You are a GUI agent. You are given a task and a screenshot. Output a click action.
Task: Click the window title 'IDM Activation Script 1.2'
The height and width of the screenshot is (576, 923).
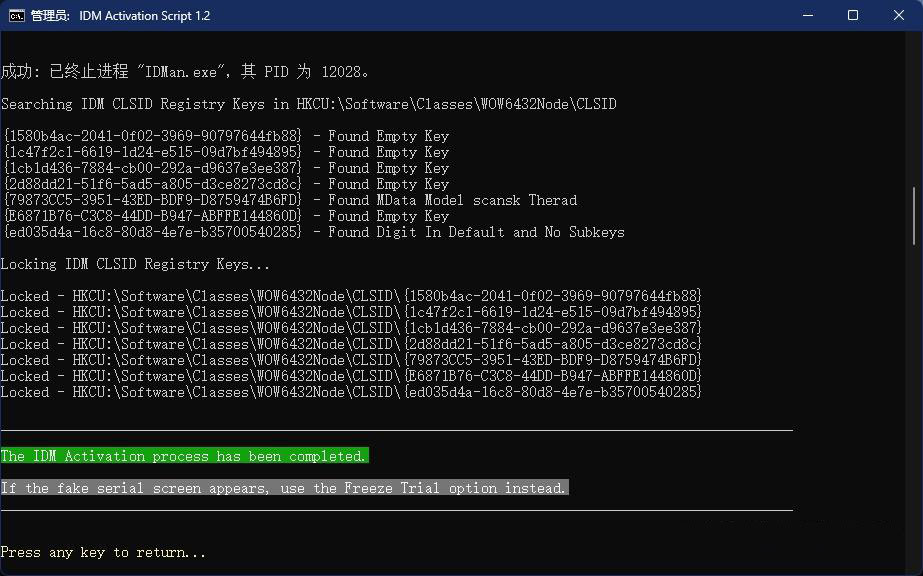[x=145, y=16]
